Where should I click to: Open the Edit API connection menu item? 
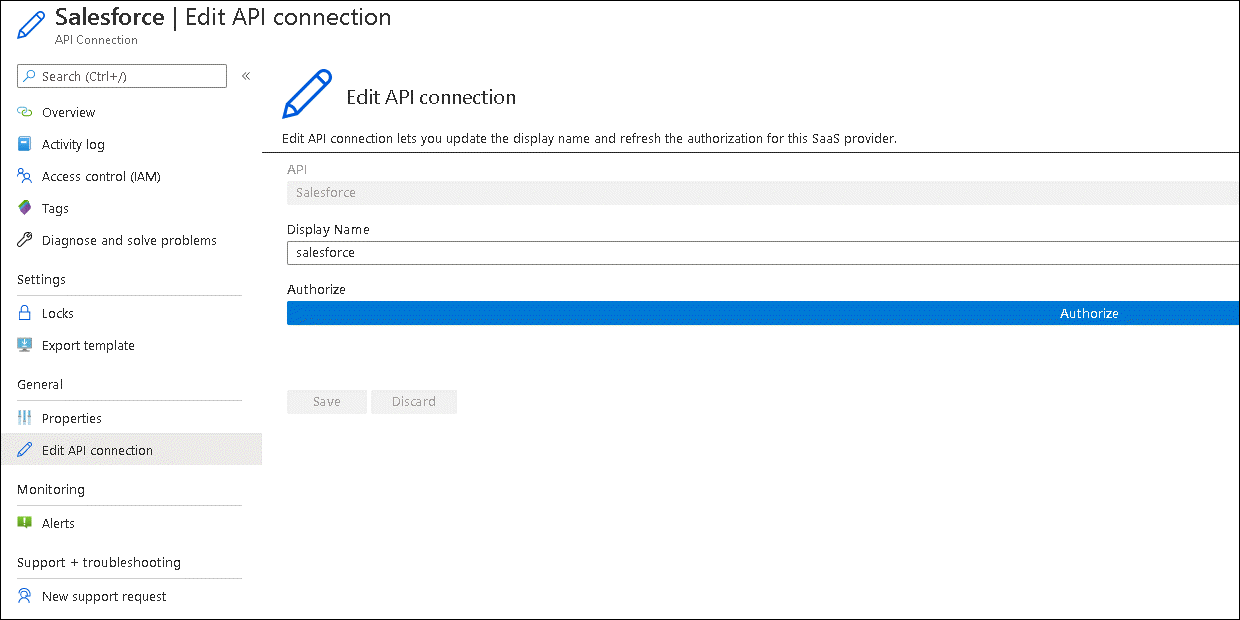coord(97,450)
